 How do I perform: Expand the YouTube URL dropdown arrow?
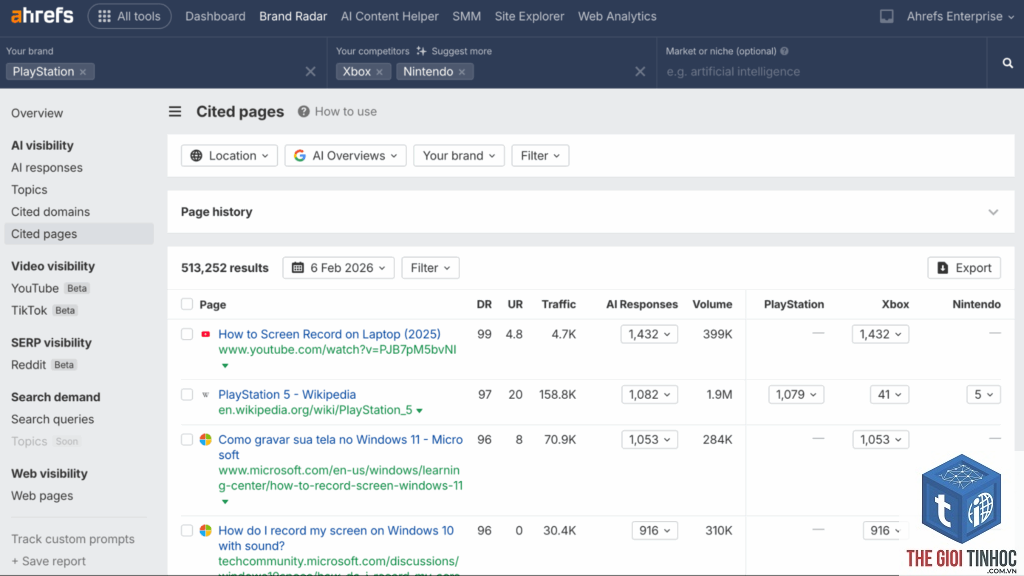[x=225, y=366]
